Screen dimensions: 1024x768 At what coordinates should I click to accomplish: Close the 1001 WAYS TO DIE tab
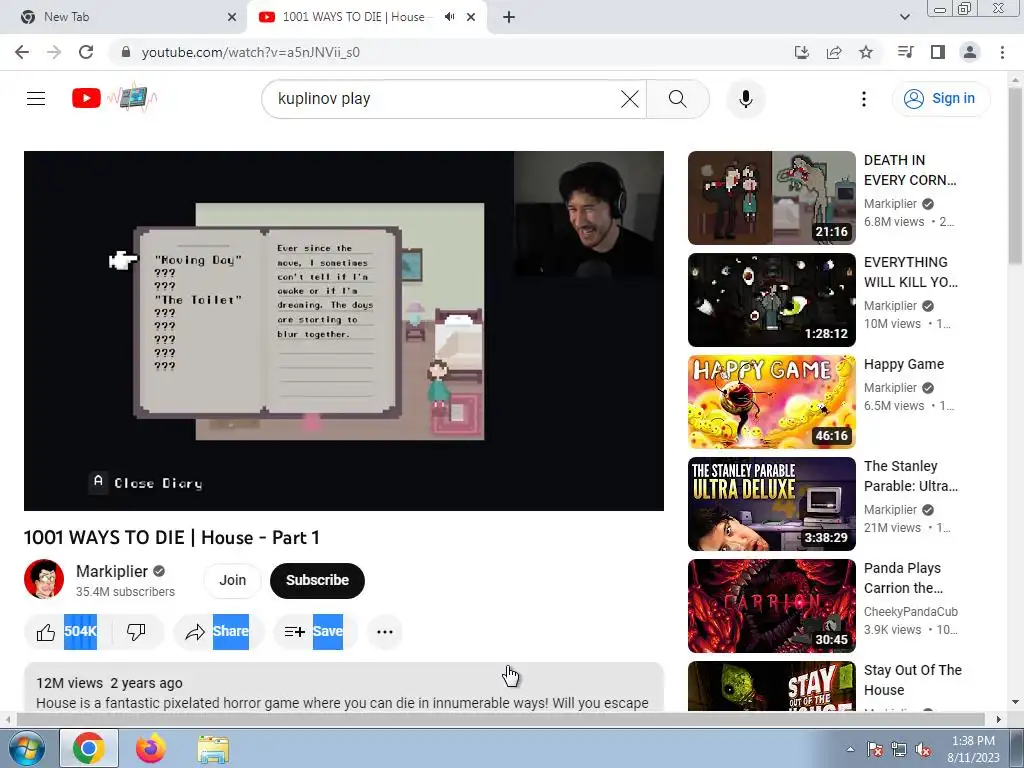[x=471, y=17]
